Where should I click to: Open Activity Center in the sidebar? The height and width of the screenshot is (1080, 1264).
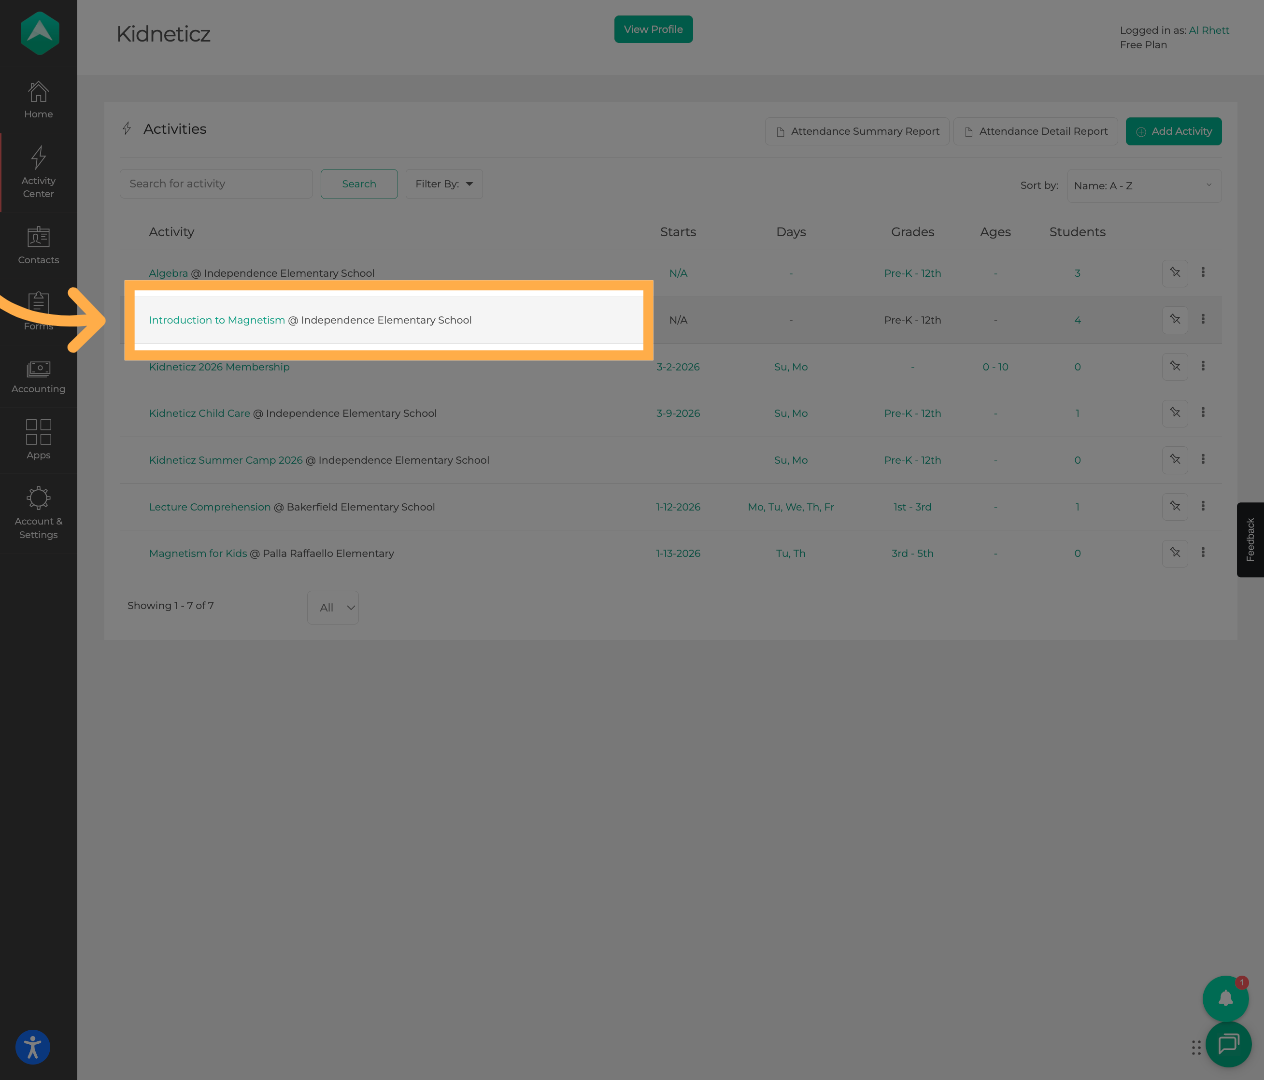(38, 171)
